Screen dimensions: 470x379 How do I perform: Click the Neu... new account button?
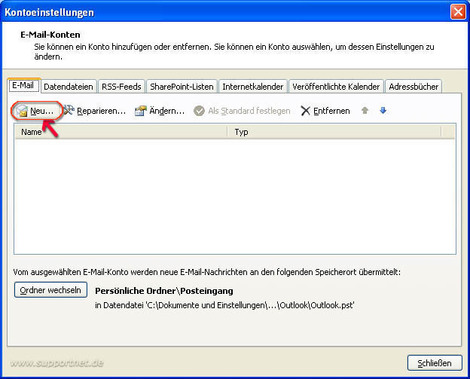[x=37, y=111]
